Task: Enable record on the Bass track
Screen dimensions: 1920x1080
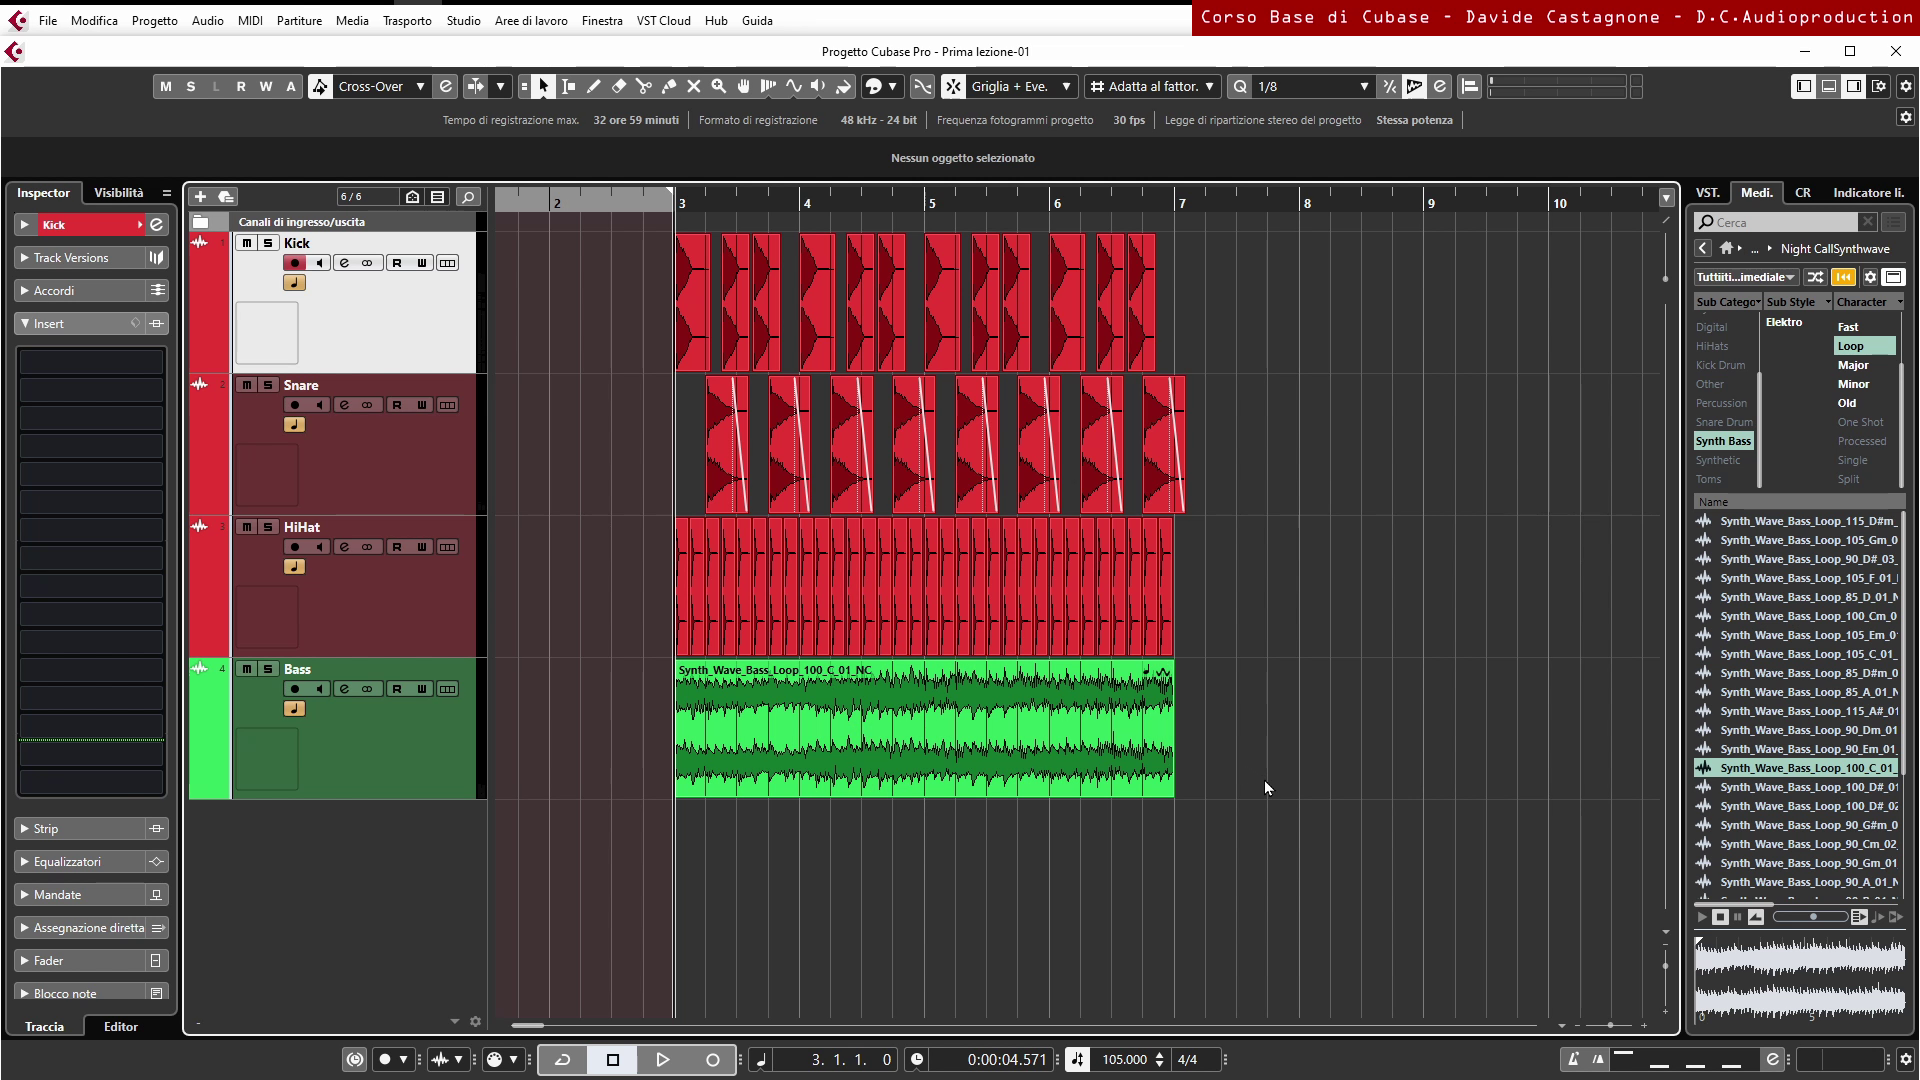Action: (x=294, y=689)
